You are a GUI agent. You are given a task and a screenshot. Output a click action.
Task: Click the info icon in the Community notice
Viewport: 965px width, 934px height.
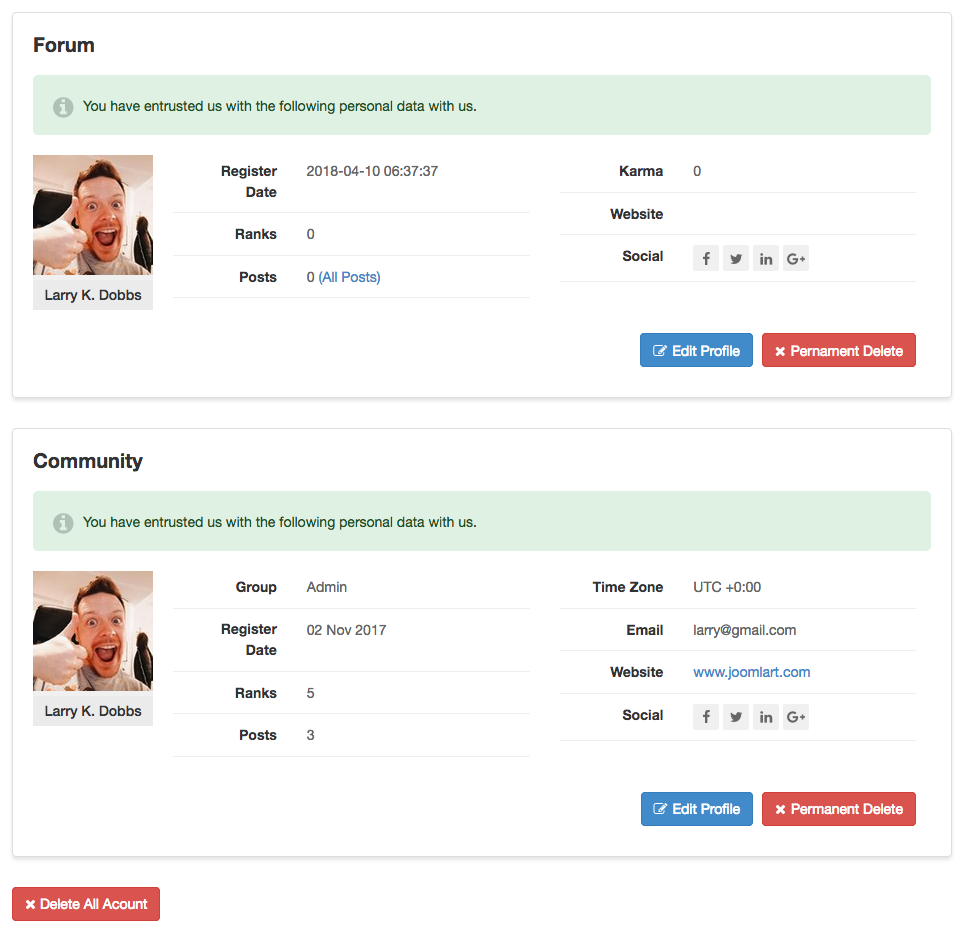click(63, 522)
